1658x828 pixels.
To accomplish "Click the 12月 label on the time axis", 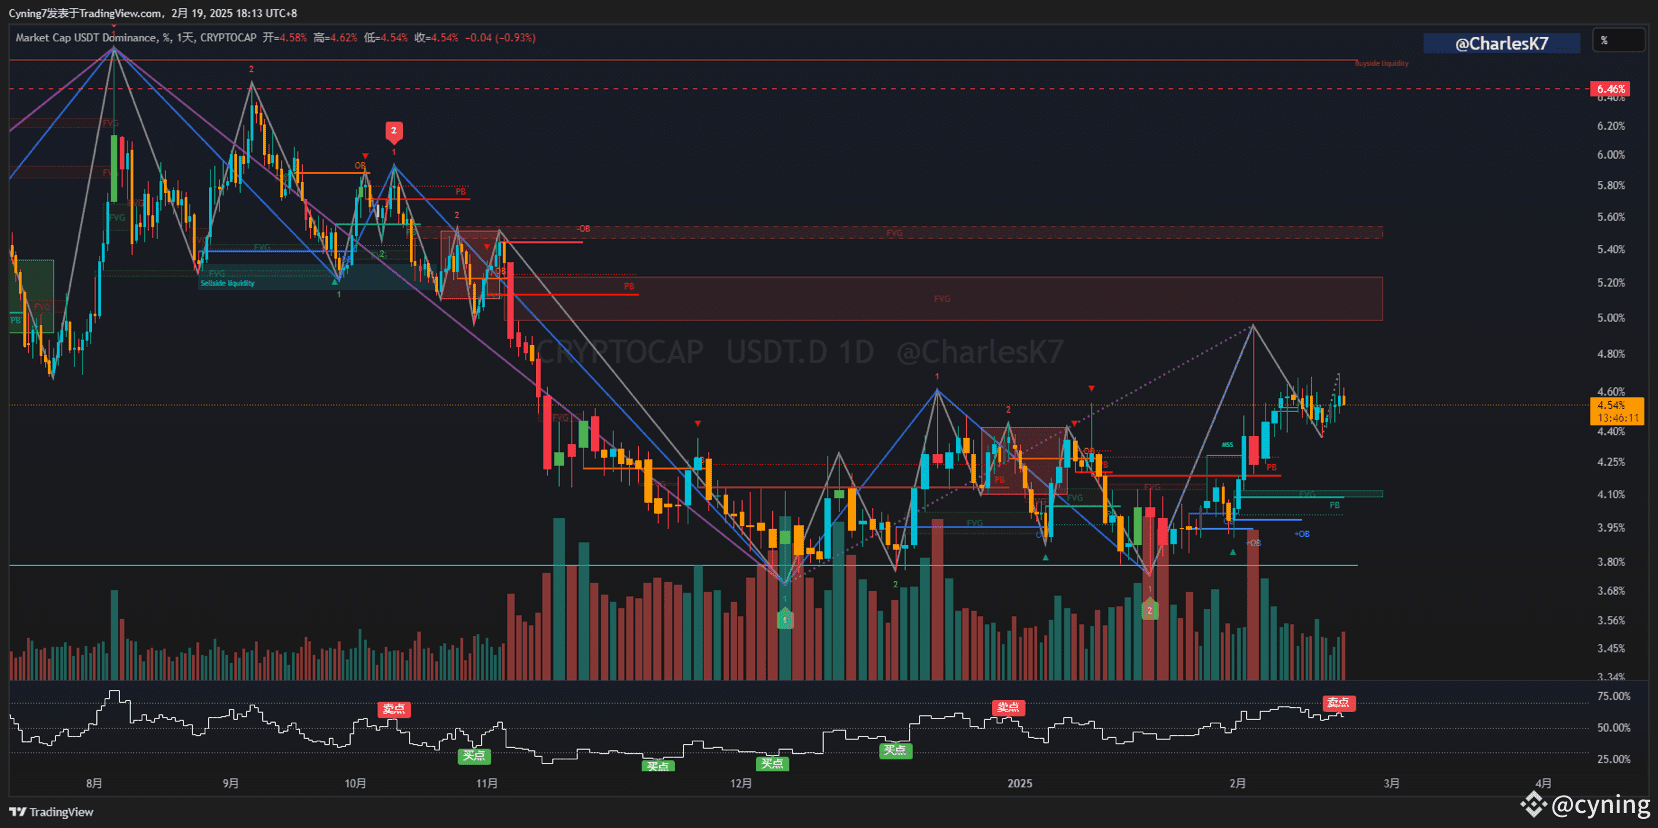I will point(741,783).
